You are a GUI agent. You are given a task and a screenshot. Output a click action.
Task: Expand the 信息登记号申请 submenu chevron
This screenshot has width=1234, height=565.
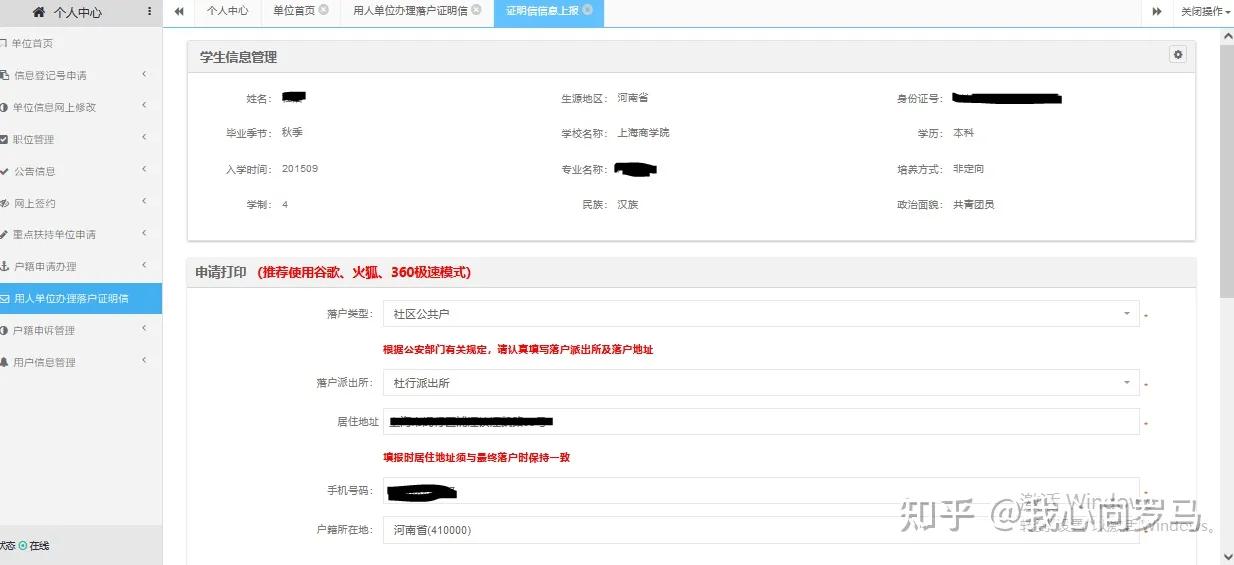pos(145,74)
